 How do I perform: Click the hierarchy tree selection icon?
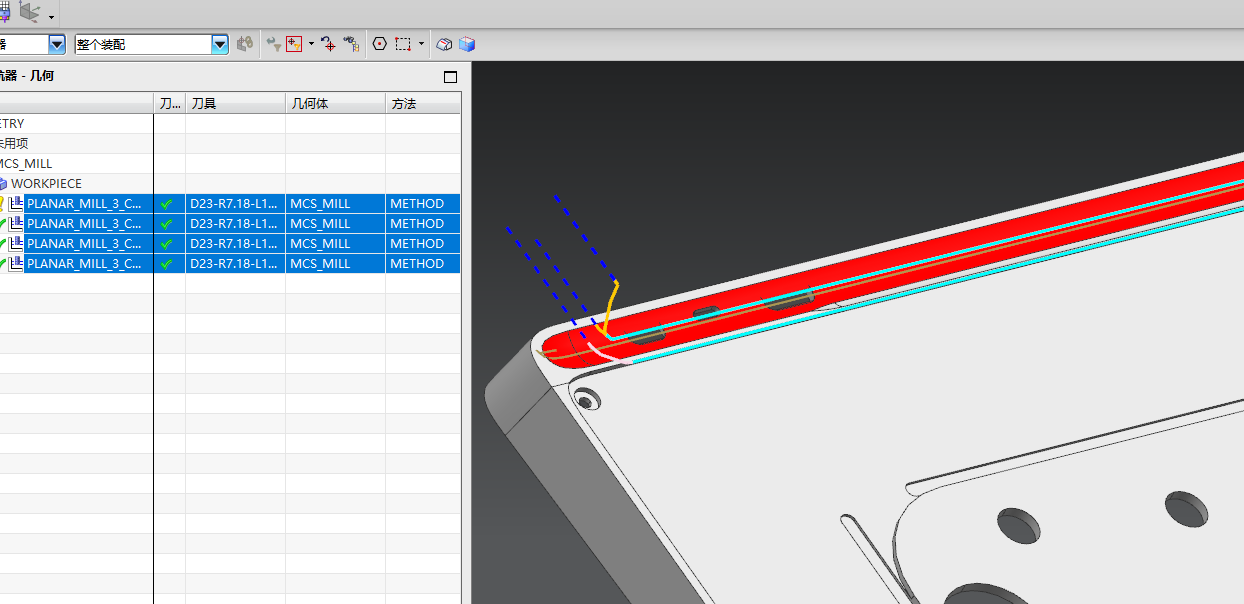coord(351,44)
